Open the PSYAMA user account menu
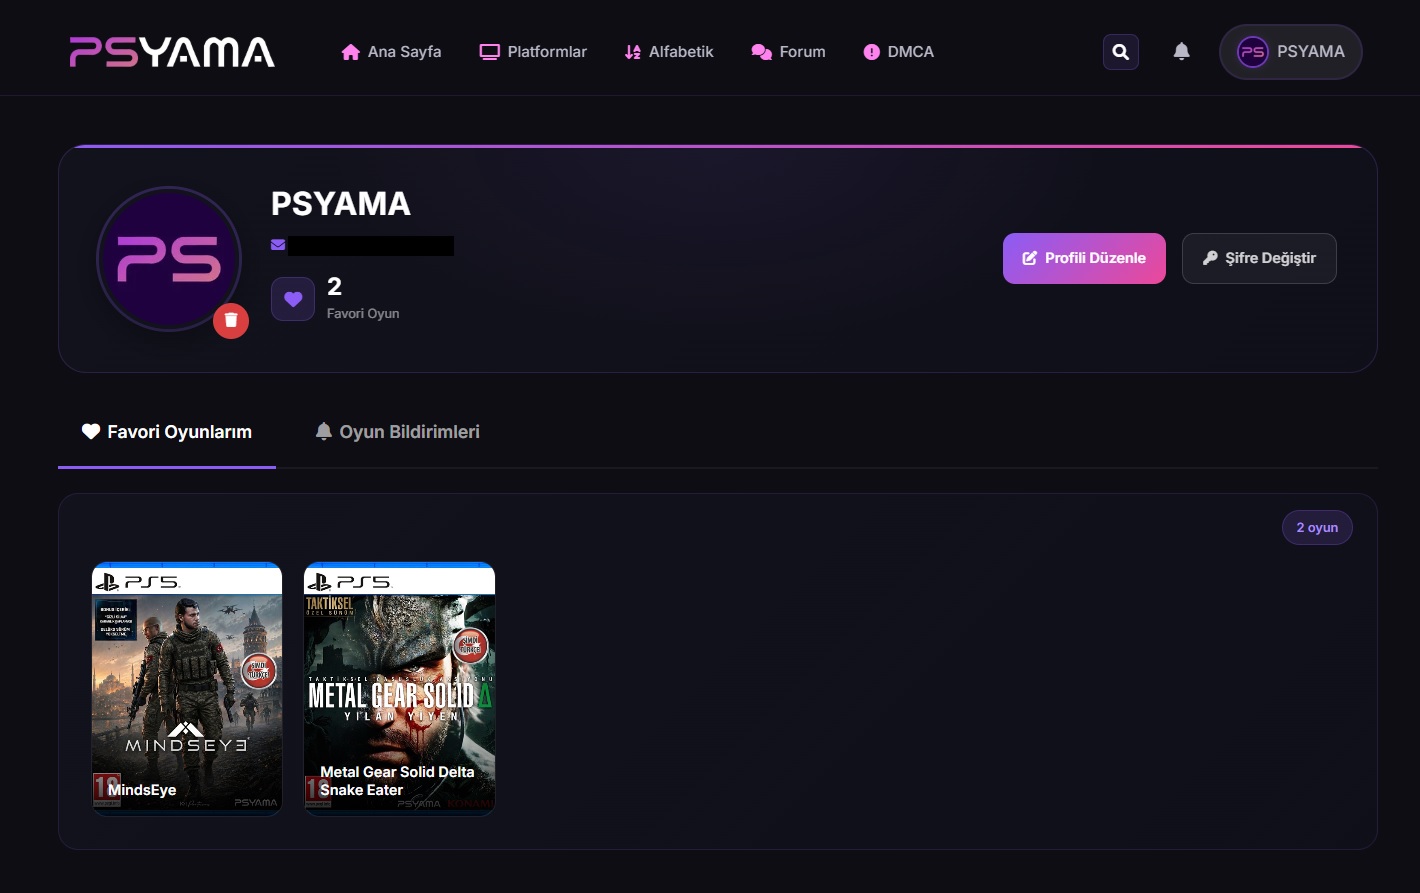This screenshot has height=893, width=1420. pyautogui.click(x=1291, y=52)
